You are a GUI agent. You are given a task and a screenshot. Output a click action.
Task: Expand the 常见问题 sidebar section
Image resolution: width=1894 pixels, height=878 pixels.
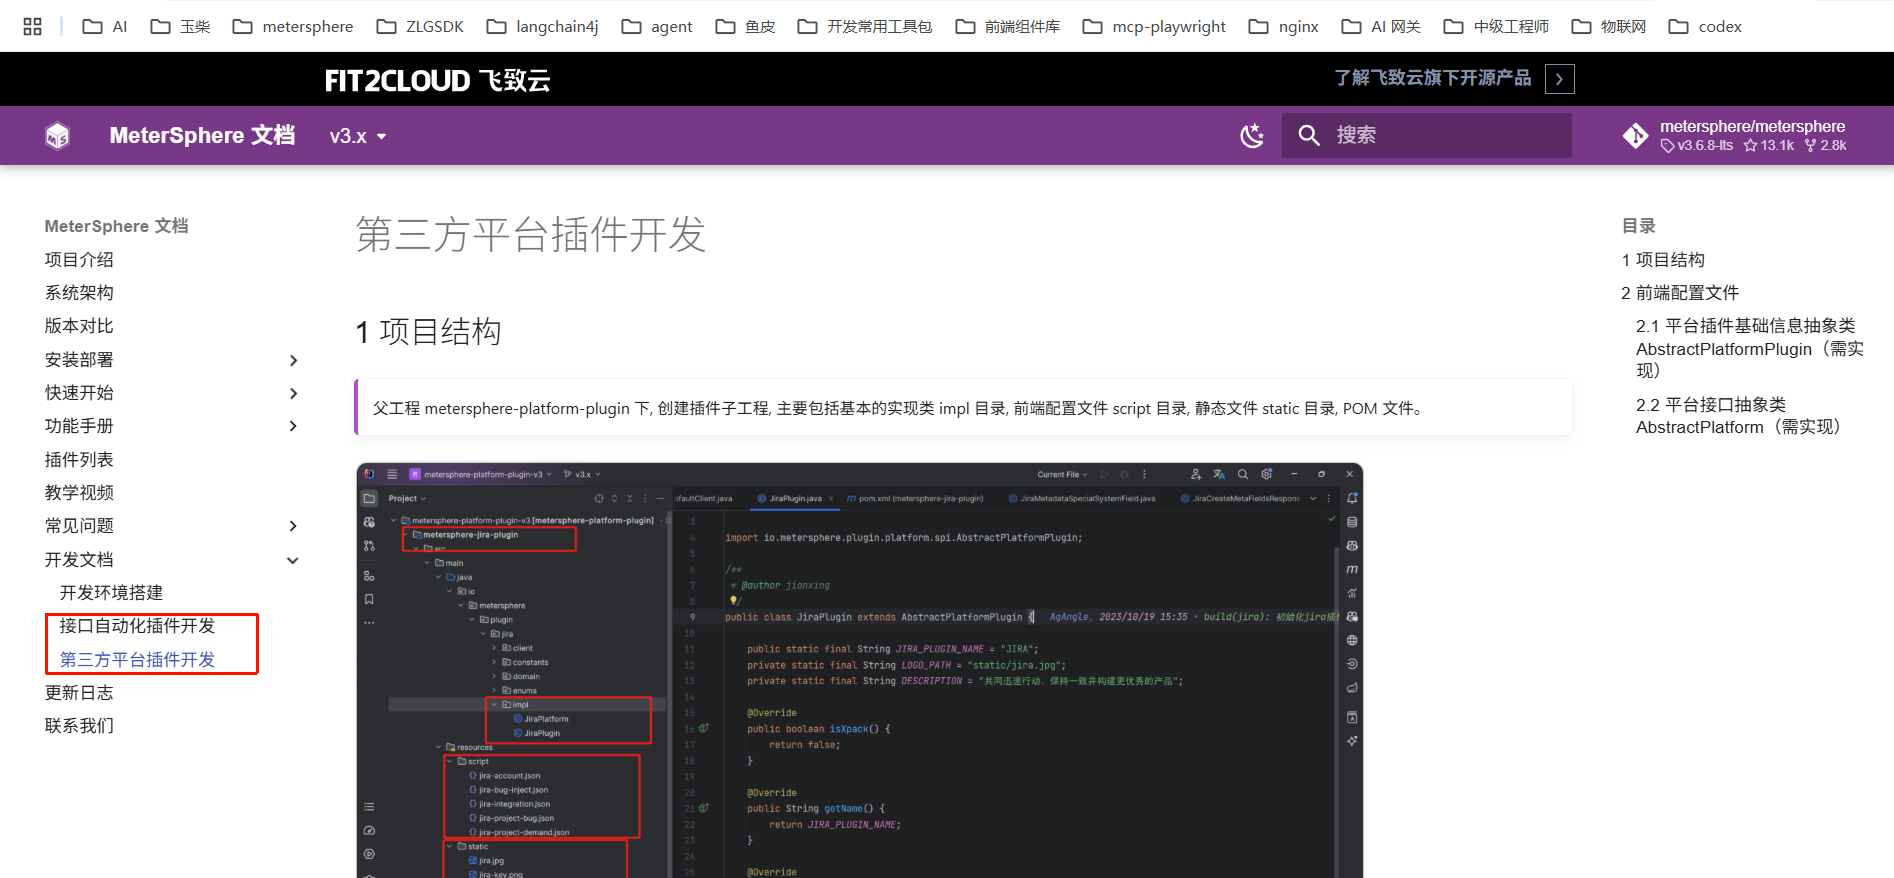(x=293, y=526)
